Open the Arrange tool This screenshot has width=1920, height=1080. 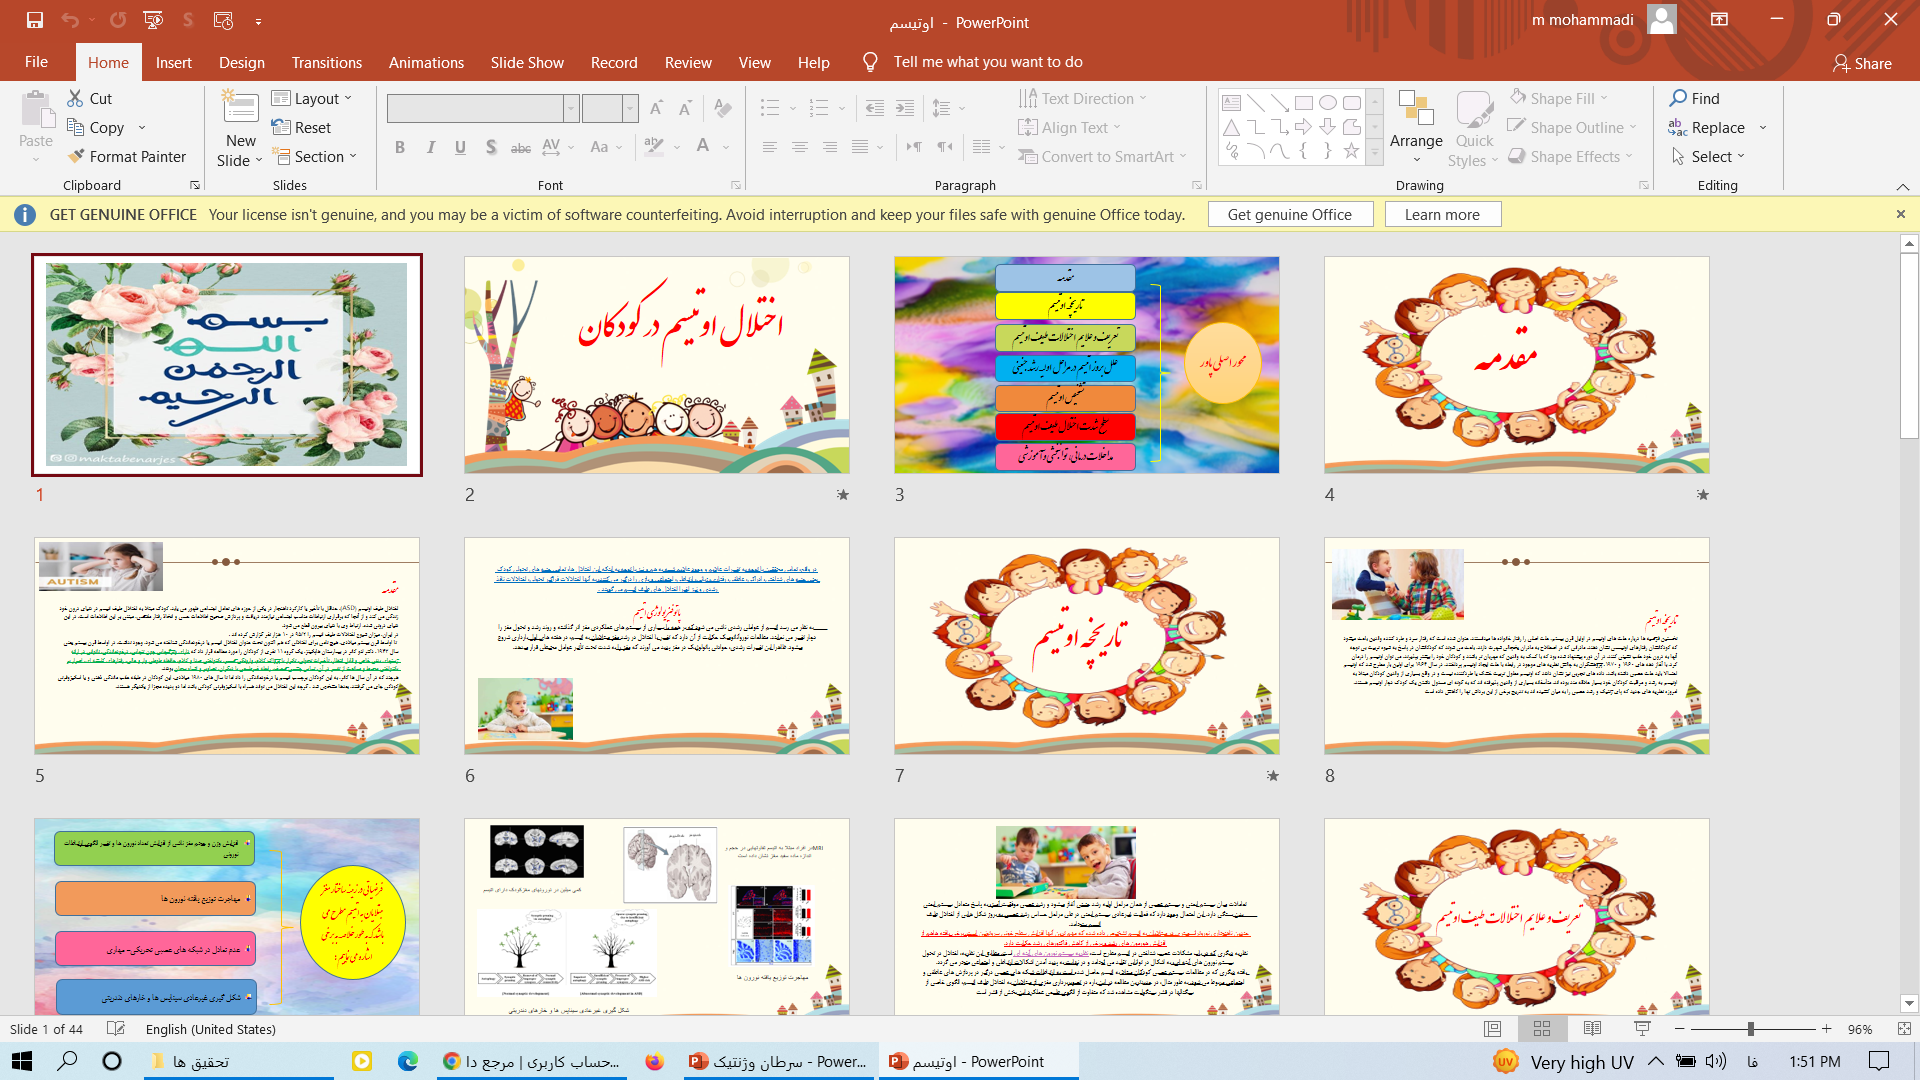pyautogui.click(x=1416, y=120)
